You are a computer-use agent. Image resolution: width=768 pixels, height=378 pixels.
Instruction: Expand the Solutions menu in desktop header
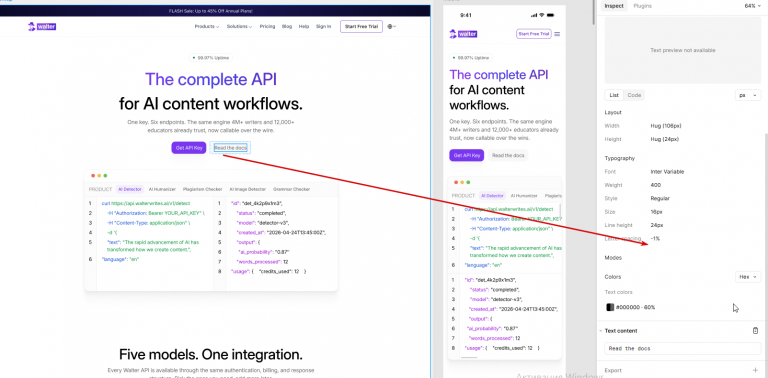click(x=239, y=26)
